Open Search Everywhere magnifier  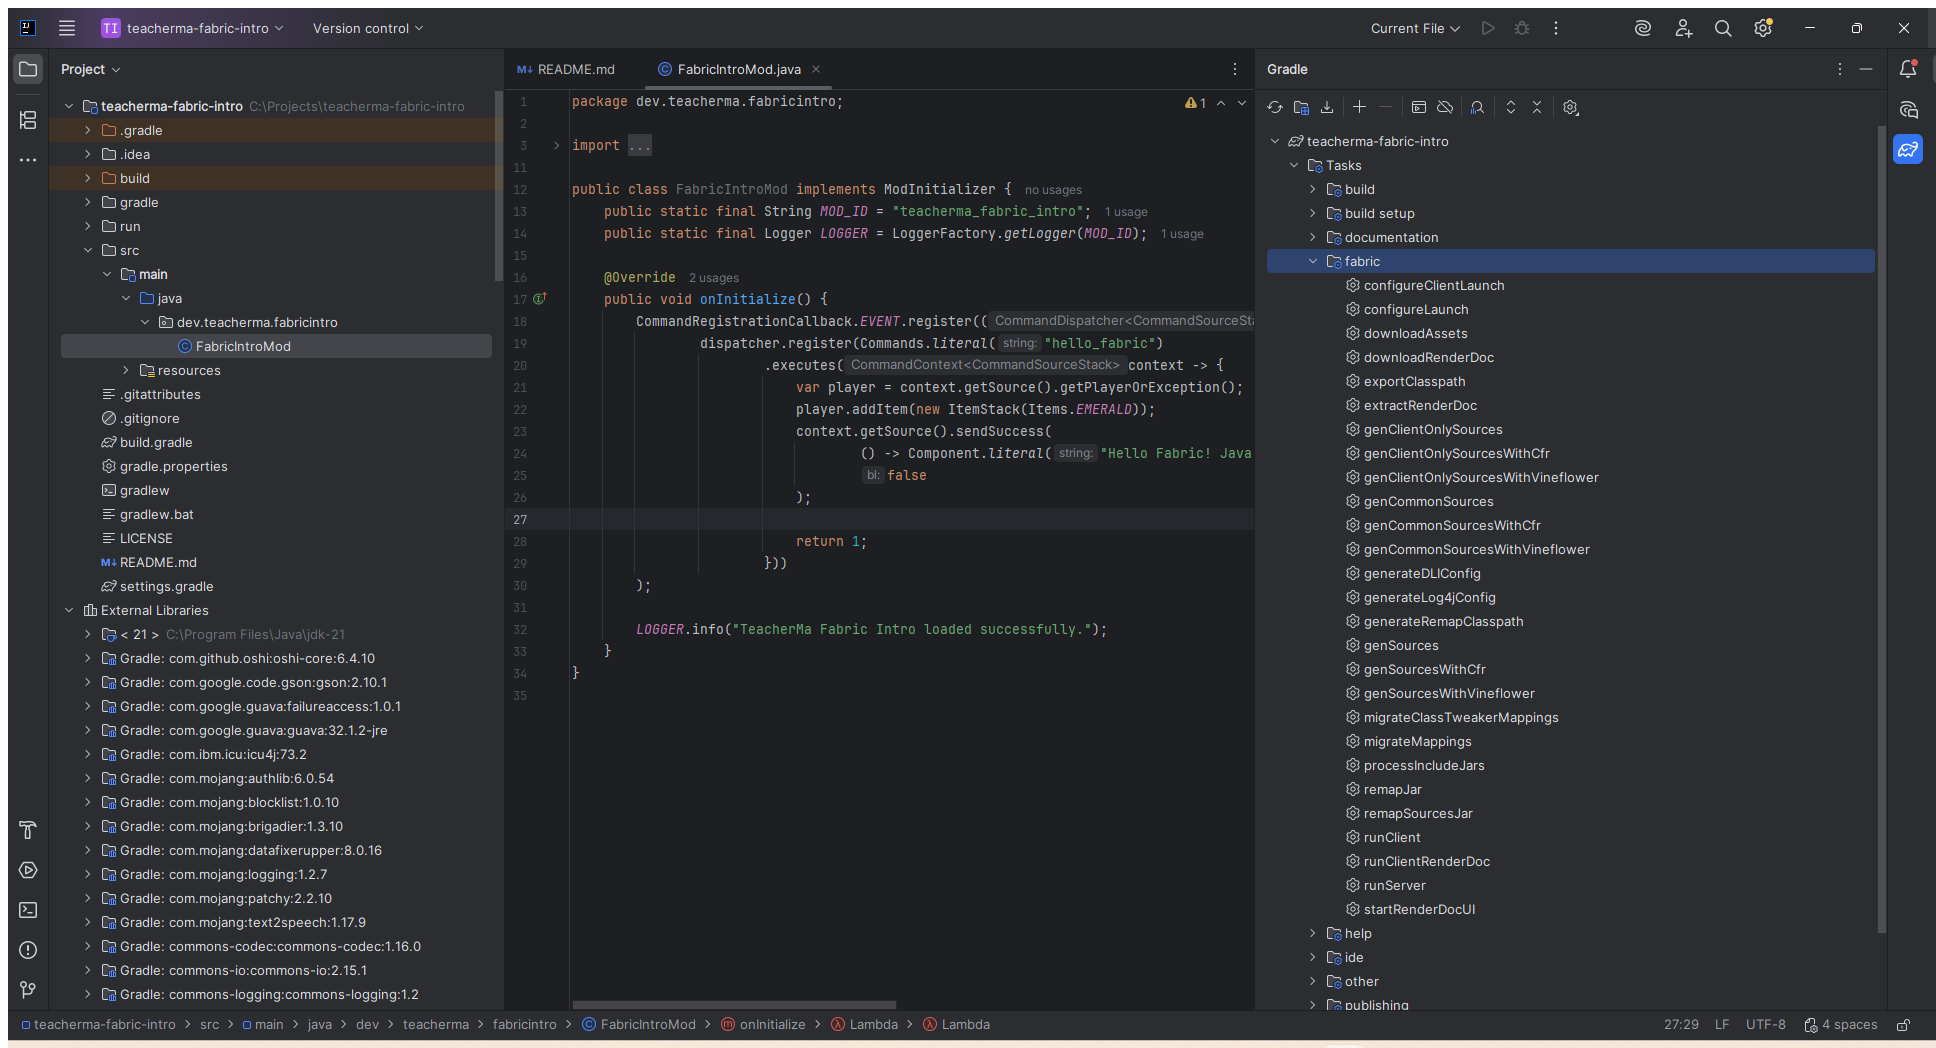coord(1723,28)
